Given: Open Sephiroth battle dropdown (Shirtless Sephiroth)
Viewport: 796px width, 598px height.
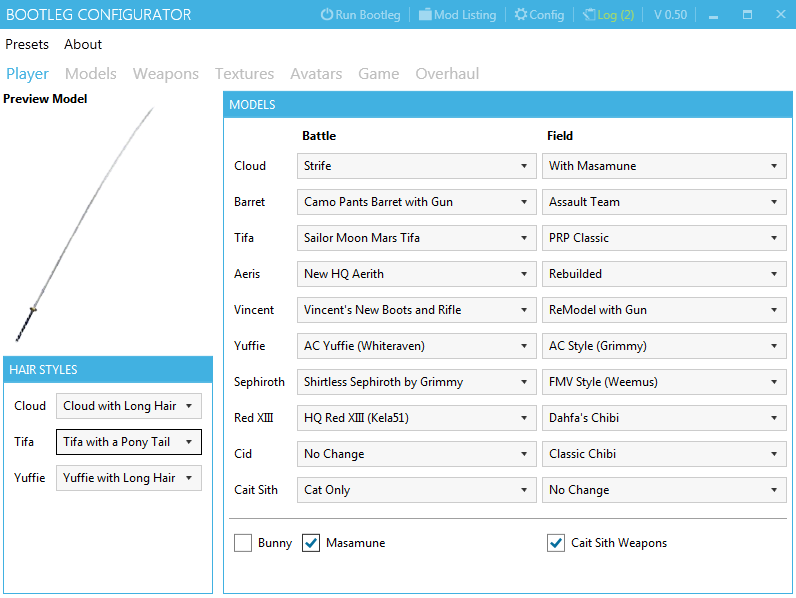Looking at the screenshot, I should click(x=416, y=382).
